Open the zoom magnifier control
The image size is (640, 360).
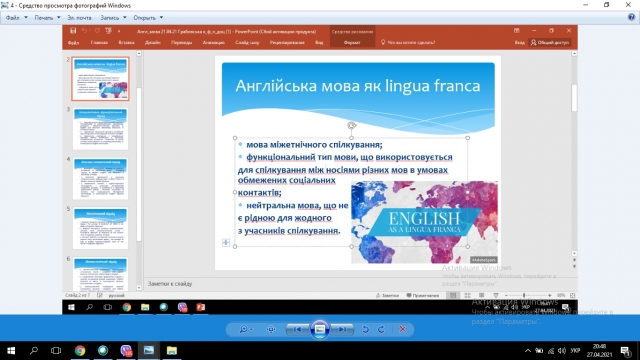point(245,329)
